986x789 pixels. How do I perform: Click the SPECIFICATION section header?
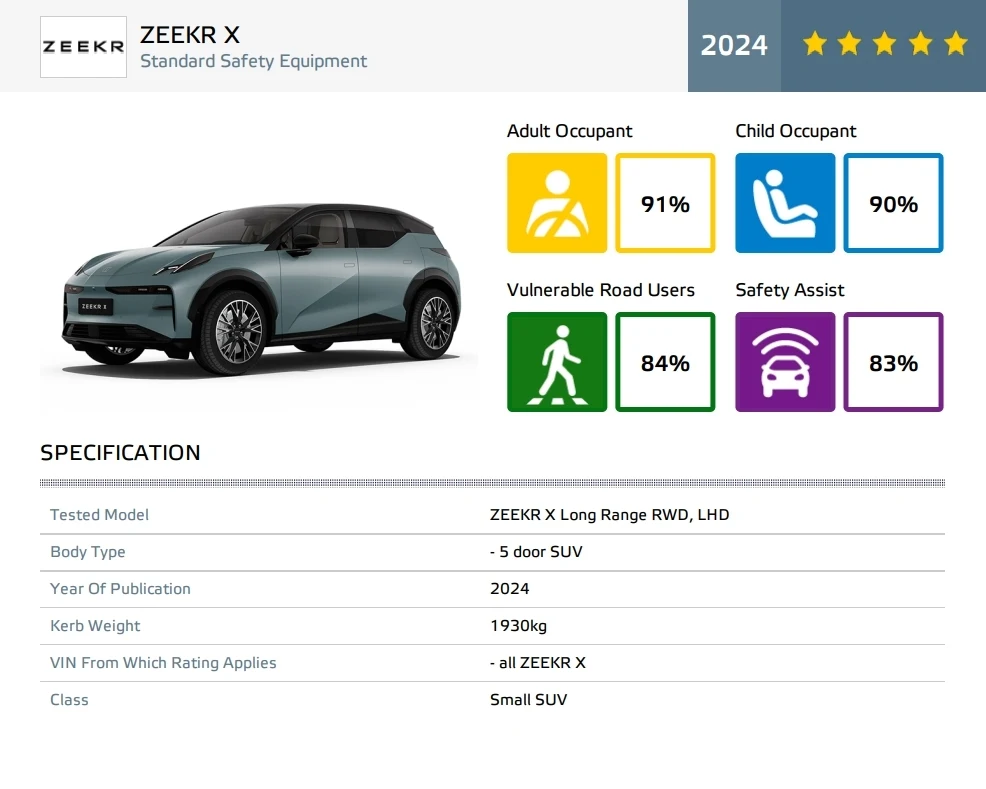click(120, 452)
